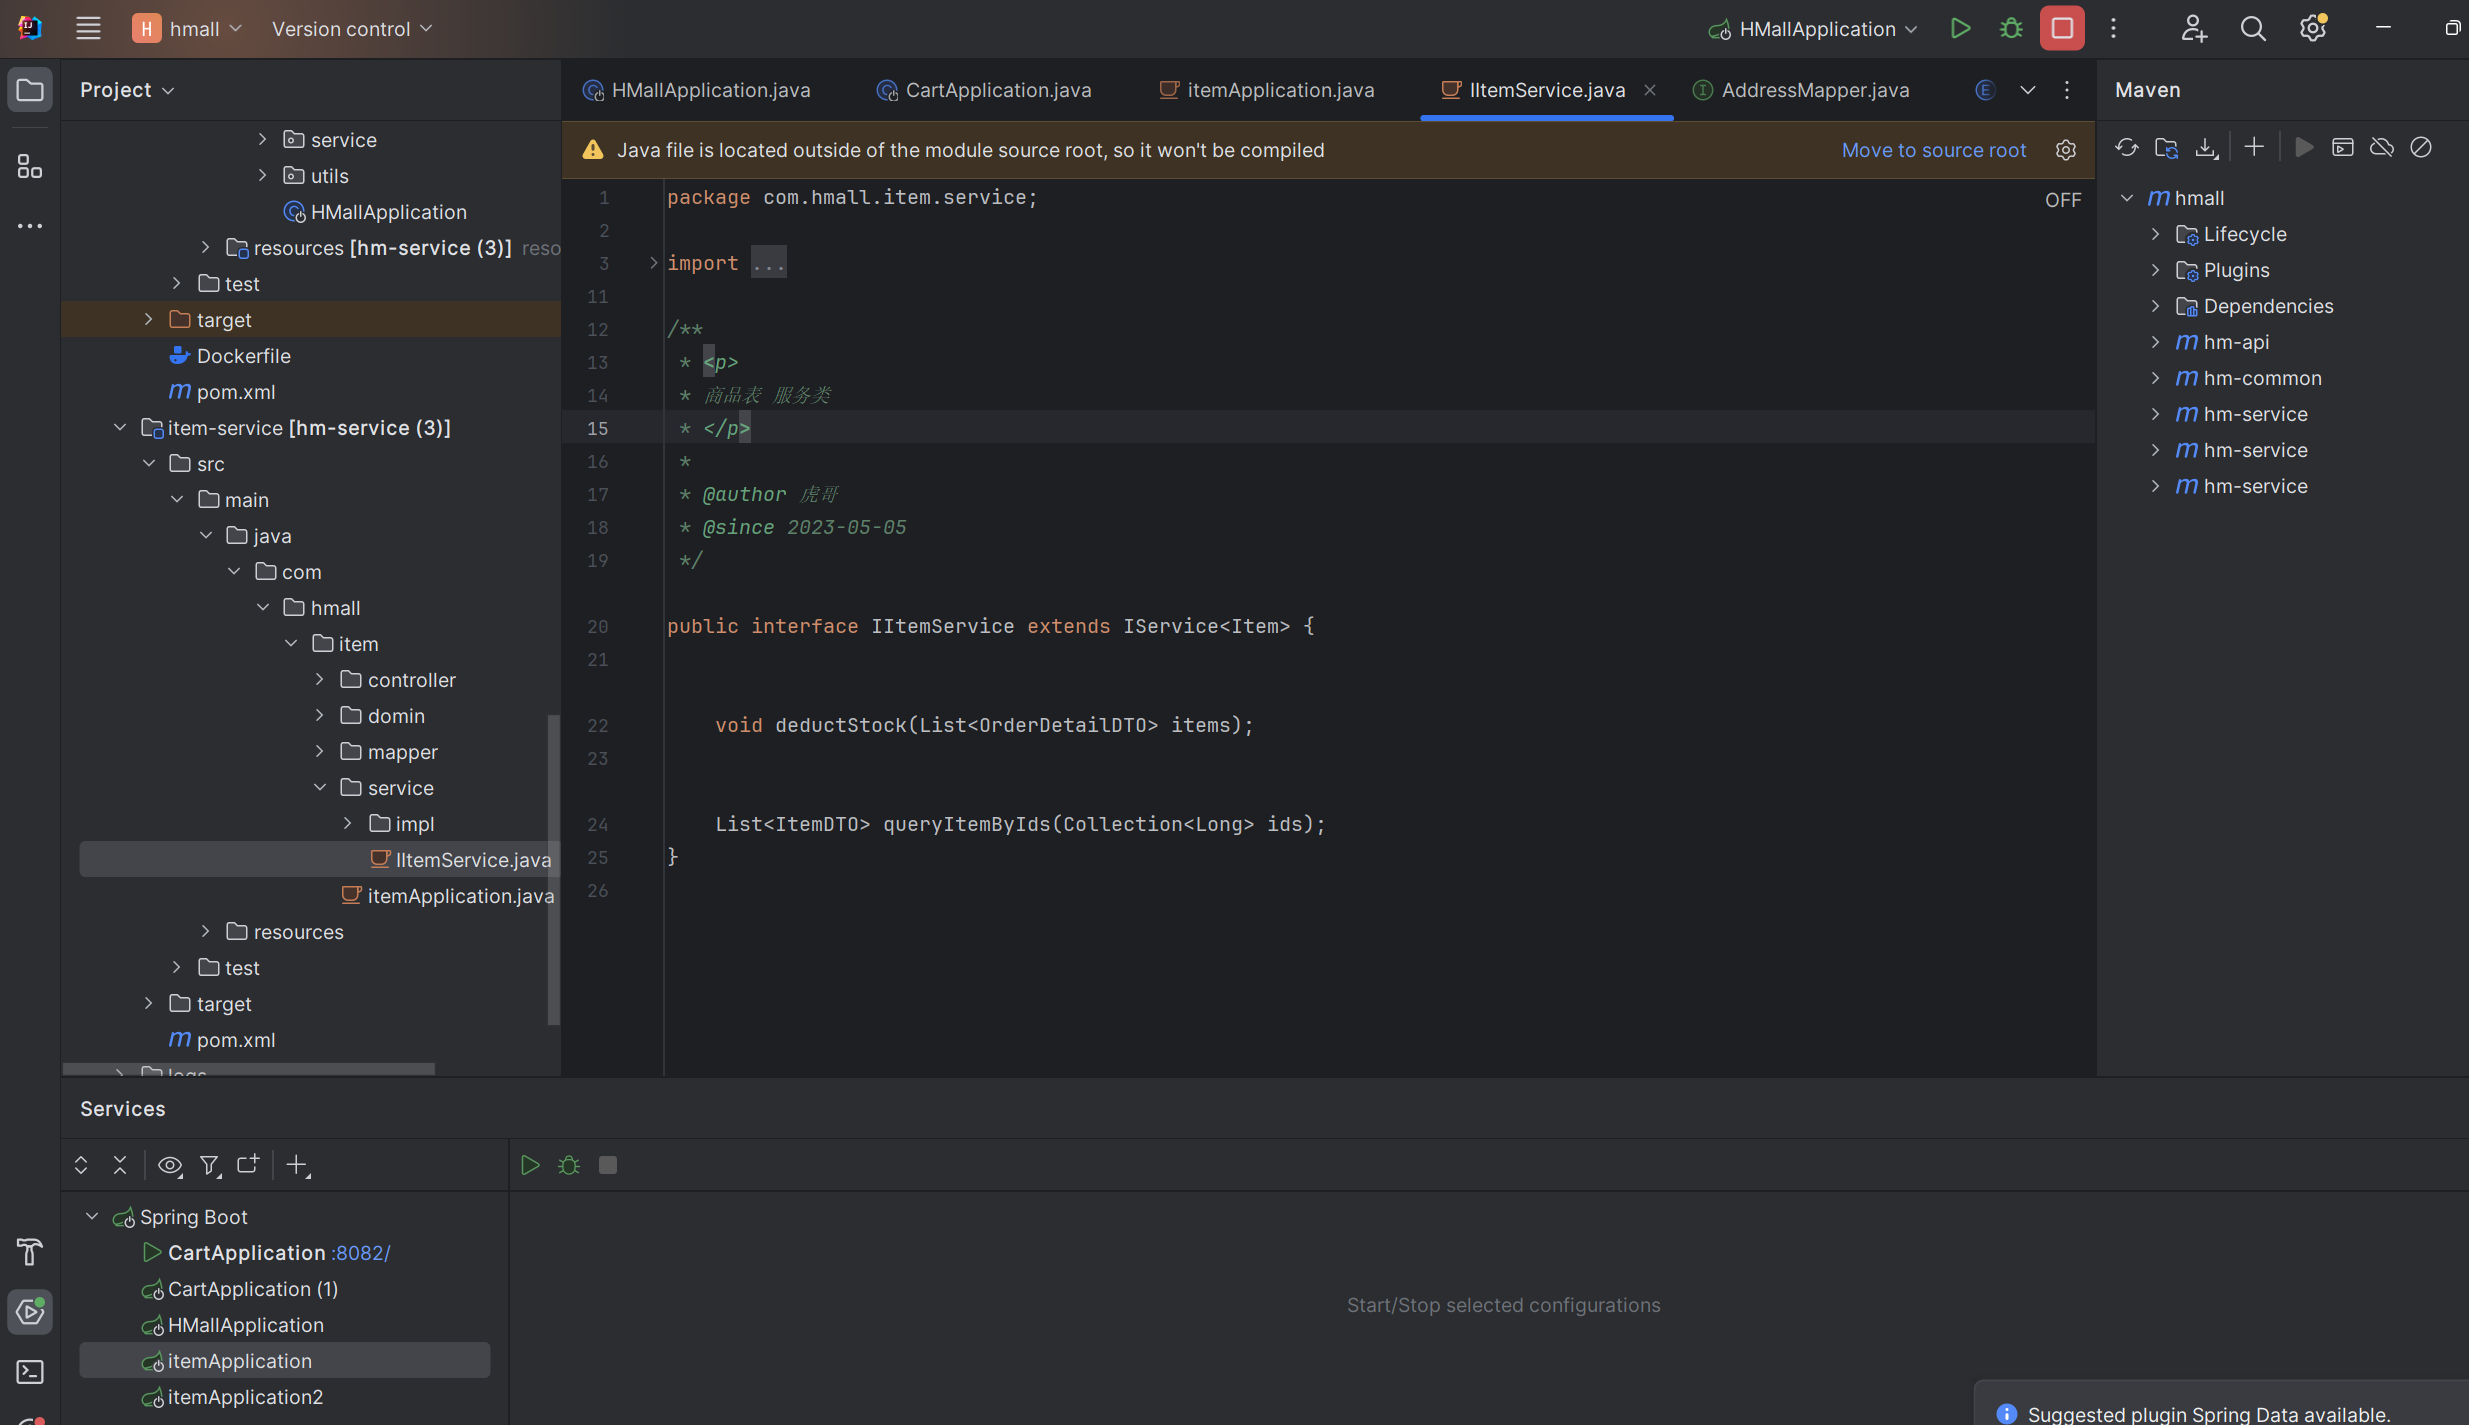Open the main hamburger menu
The height and width of the screenshot is (1425, 2469).
tap(88, 28)
